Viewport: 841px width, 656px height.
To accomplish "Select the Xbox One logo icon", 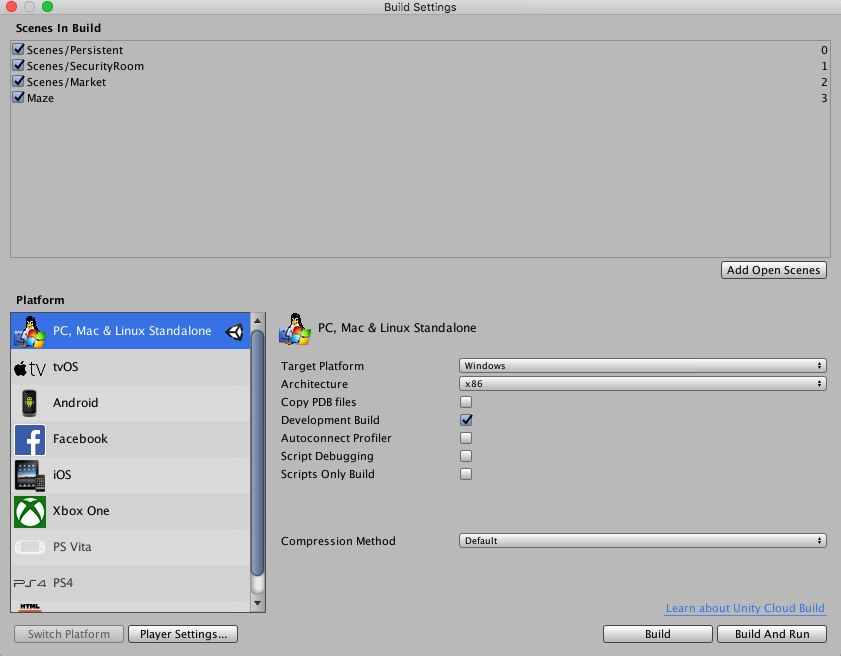I will [30, 512].
